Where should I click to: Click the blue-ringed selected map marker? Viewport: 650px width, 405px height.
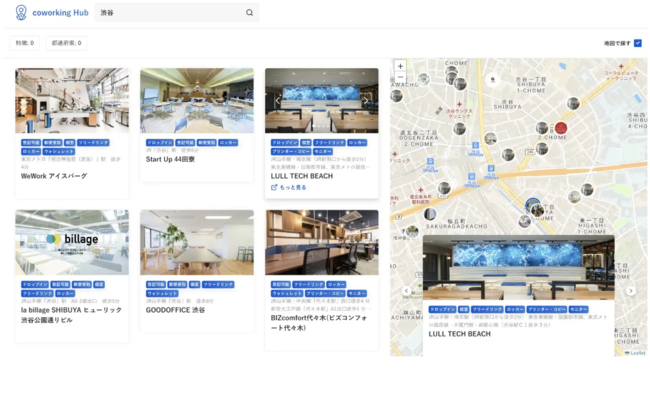533,204
